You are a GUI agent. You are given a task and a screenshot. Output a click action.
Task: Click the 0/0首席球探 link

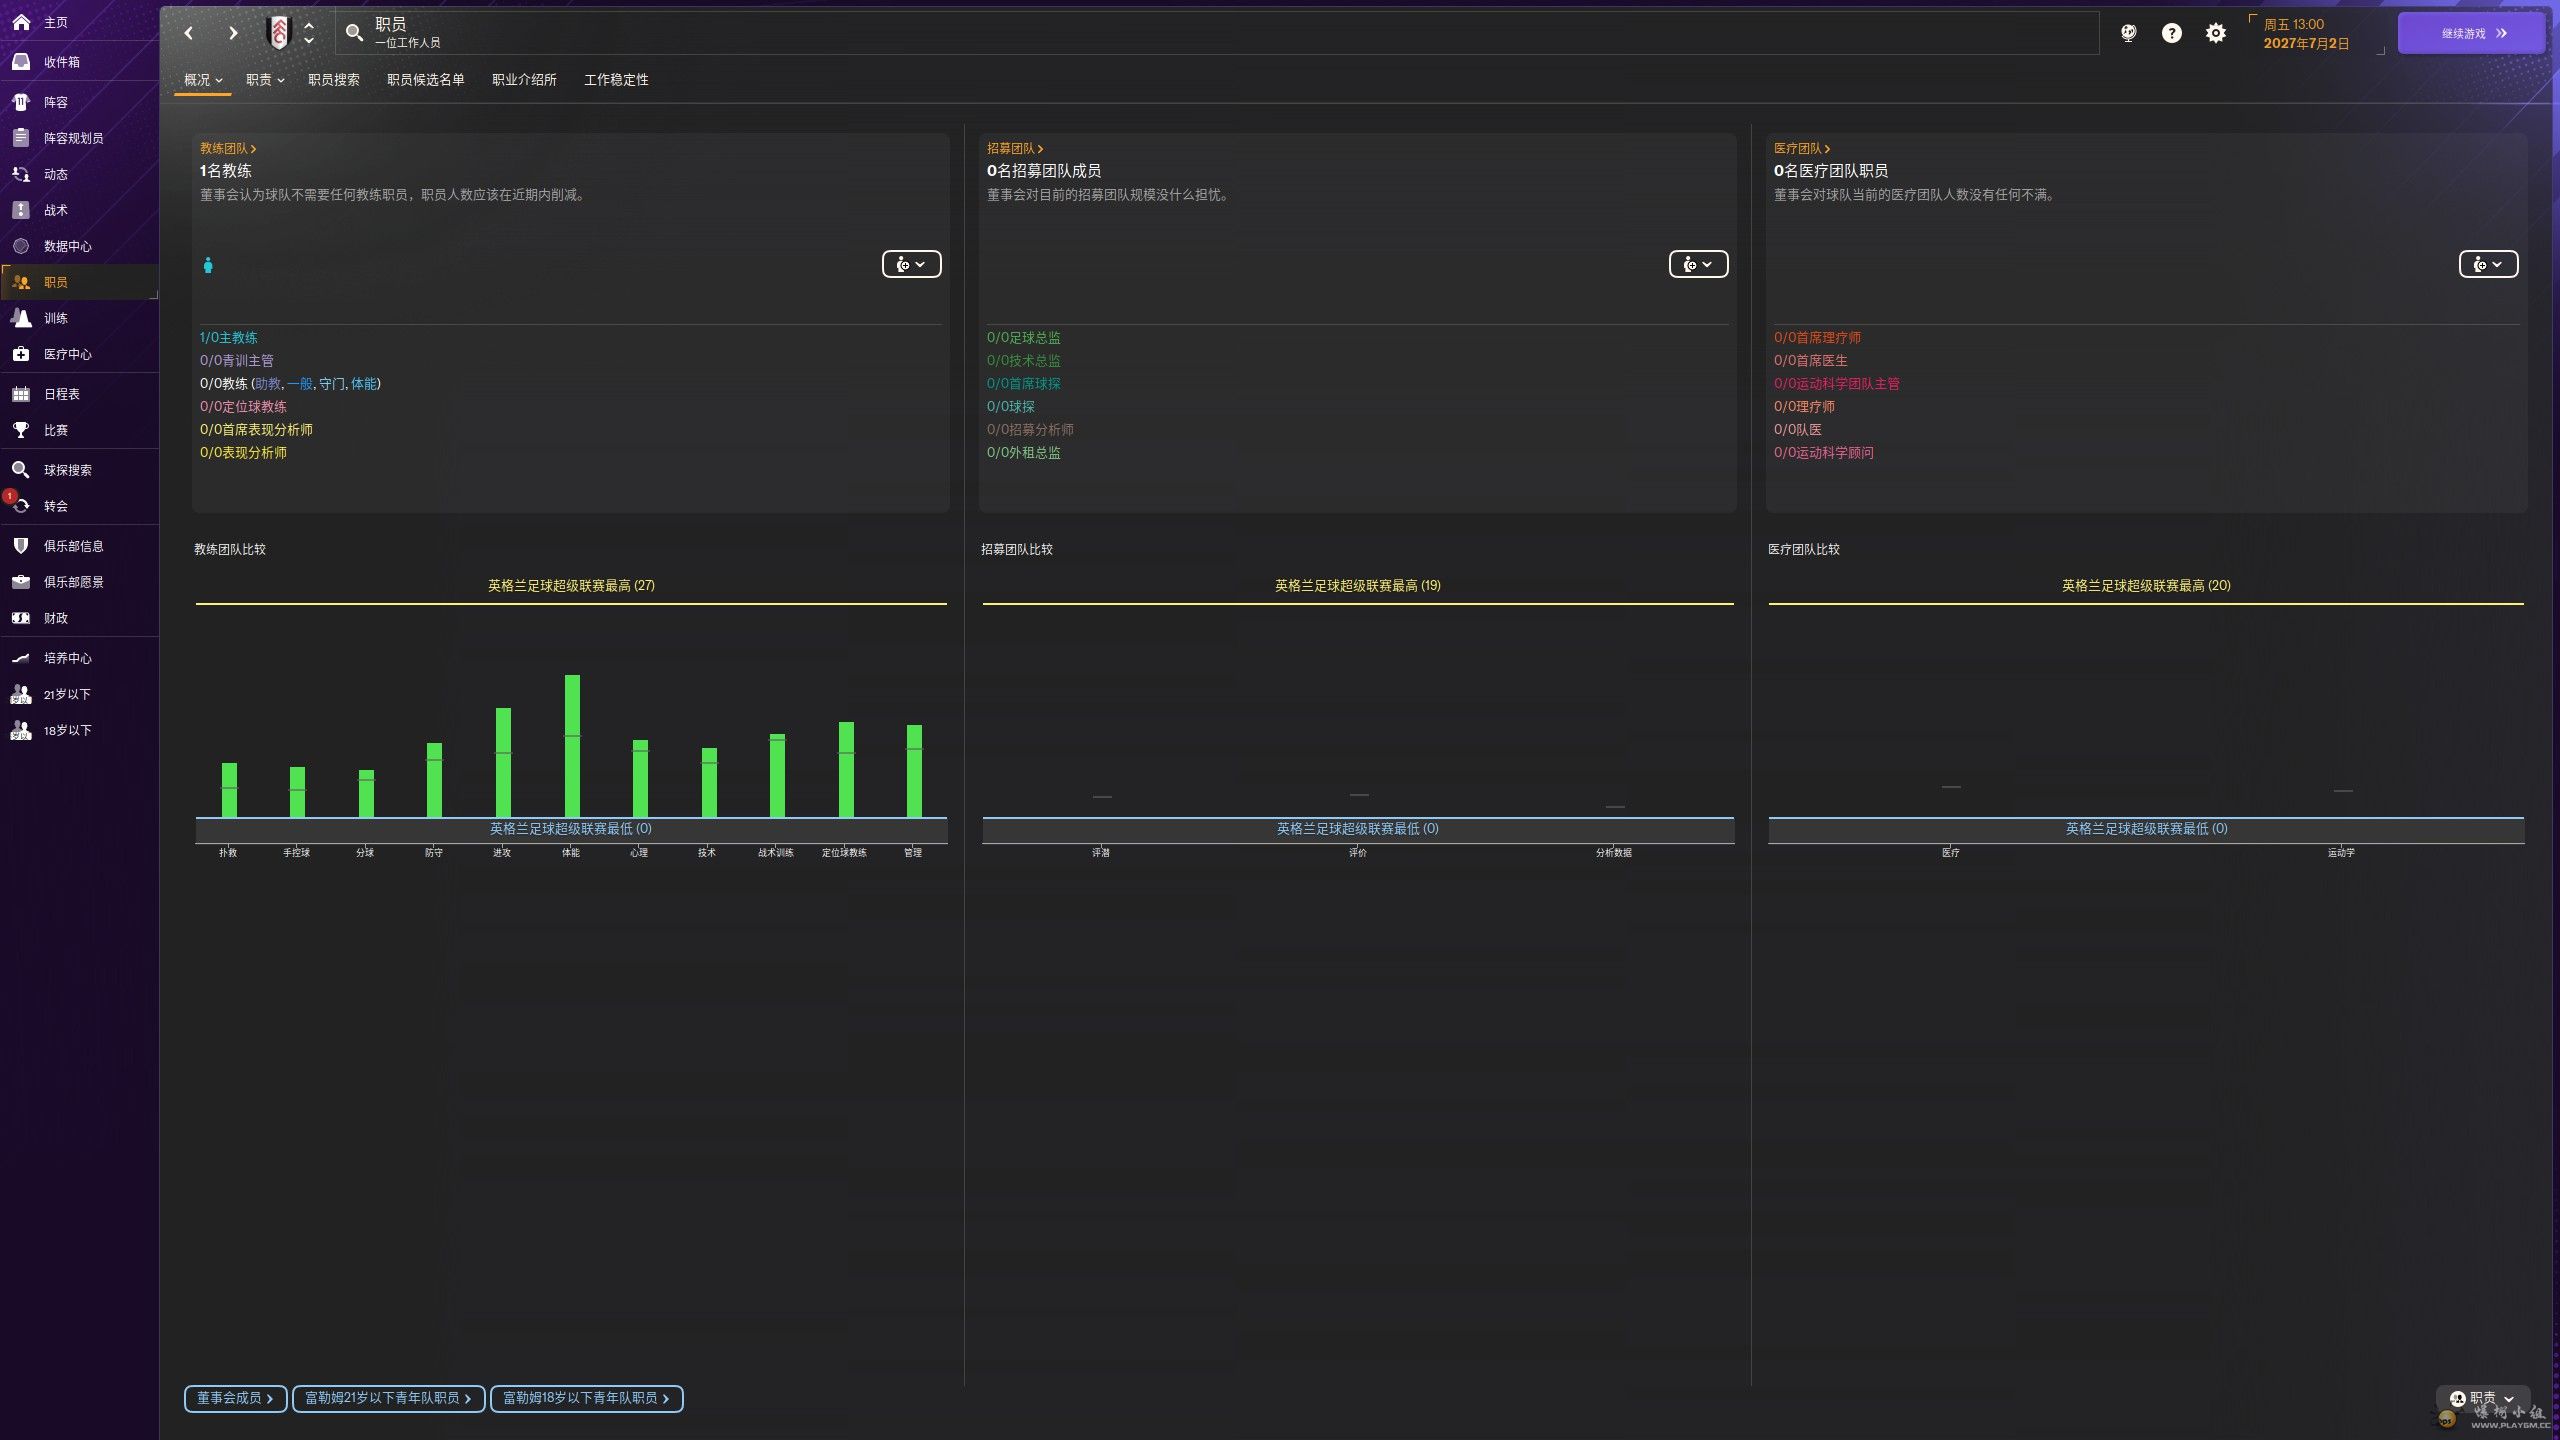coord(1023,384)
